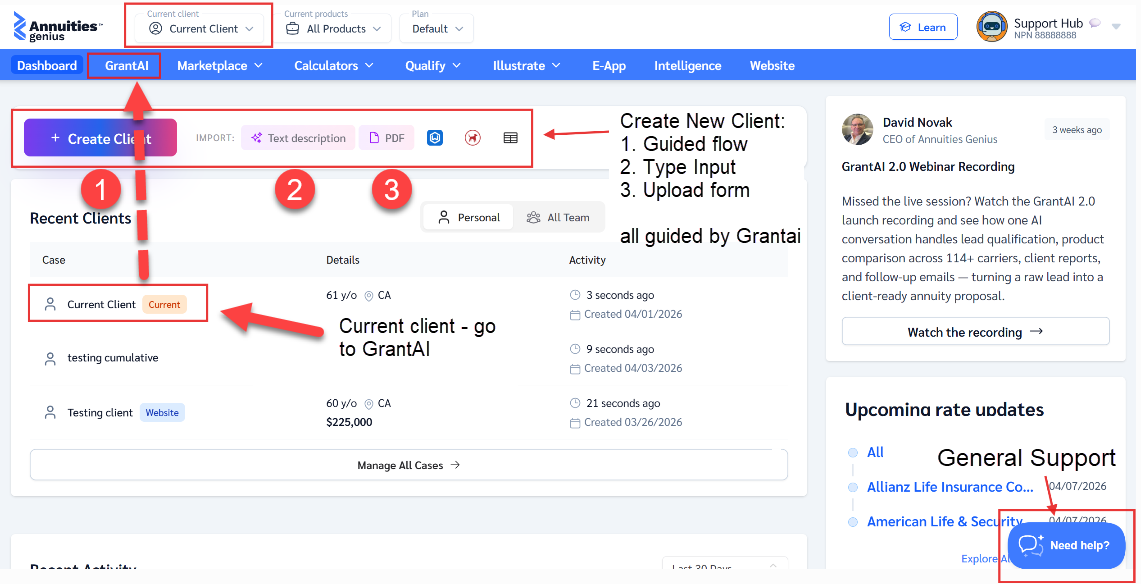Switch to the Intelligence tab
Image resolution: width=1141 pixels, height=584 pixels.
pyautogui.click(x=688, y=65)
